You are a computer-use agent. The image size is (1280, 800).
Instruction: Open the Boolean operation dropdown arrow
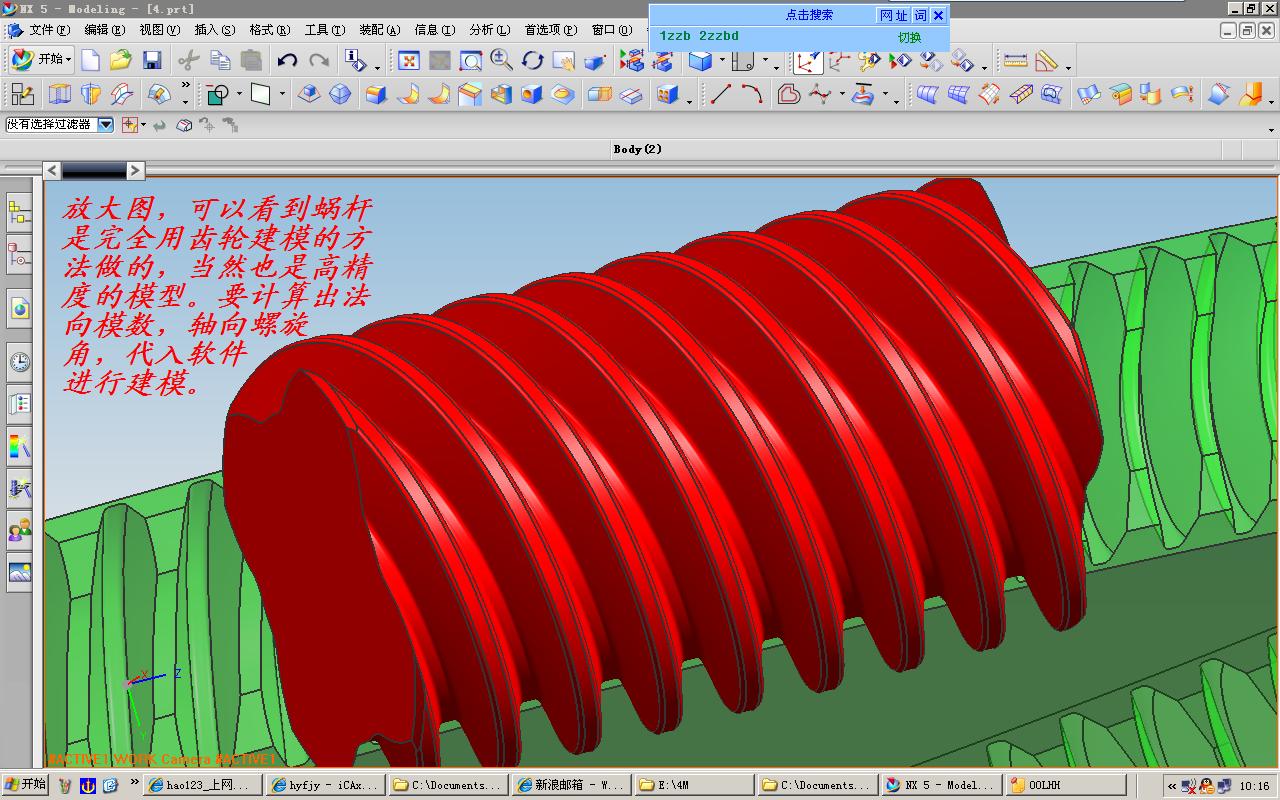pos(239,95)
